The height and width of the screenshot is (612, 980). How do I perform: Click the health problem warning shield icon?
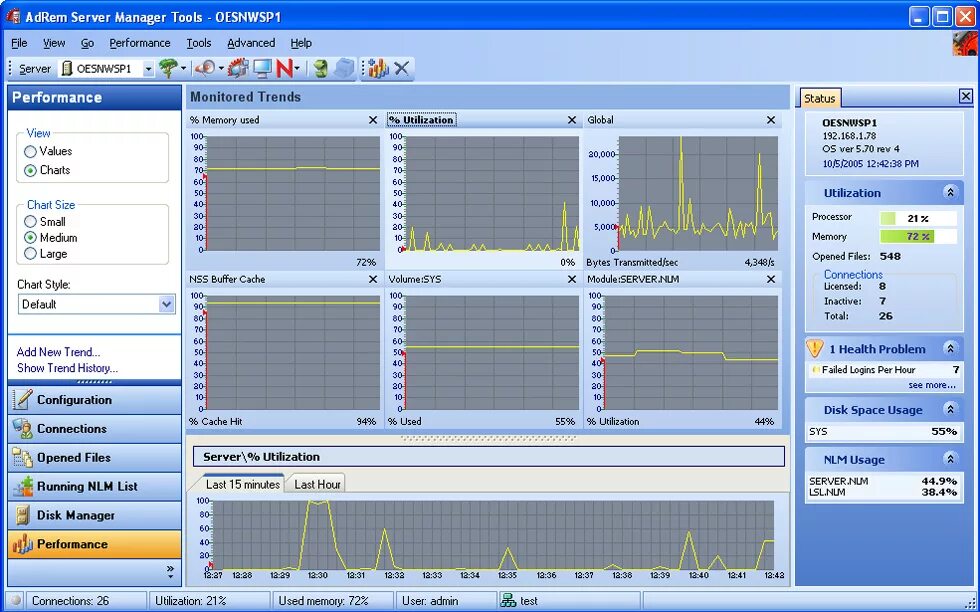(x=815, y=348)
